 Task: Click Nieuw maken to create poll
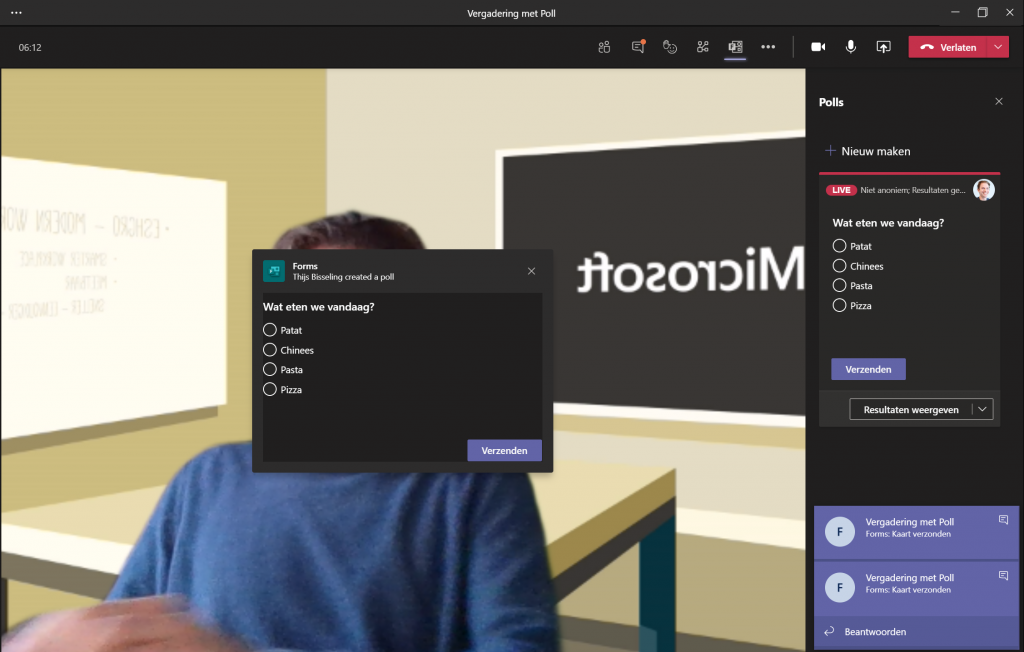pyautogui.click(x=868, y=151)
